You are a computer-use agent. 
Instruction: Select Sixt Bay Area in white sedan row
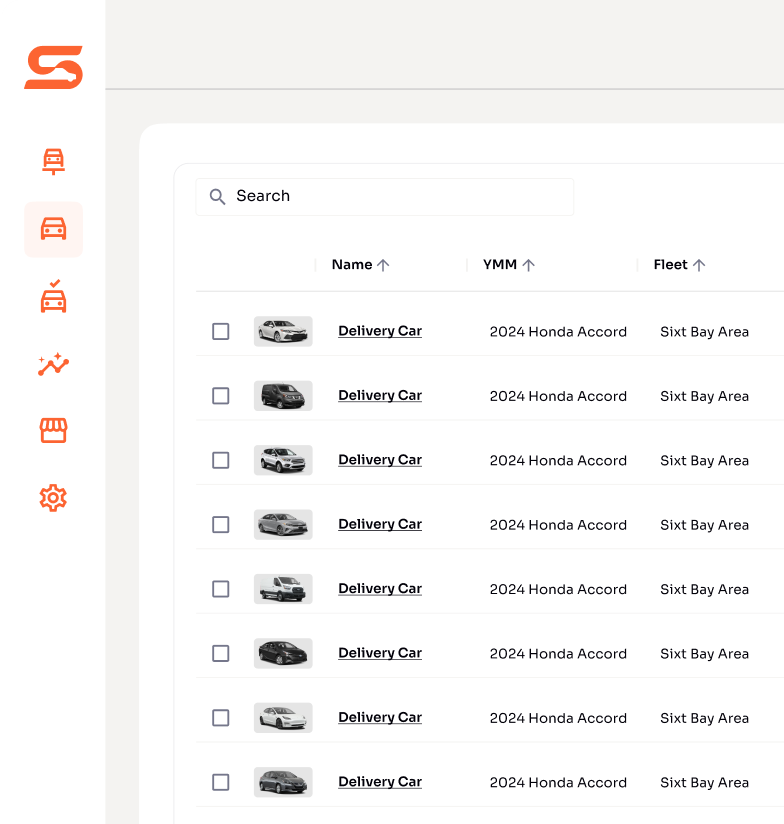(x=704, y=332)
